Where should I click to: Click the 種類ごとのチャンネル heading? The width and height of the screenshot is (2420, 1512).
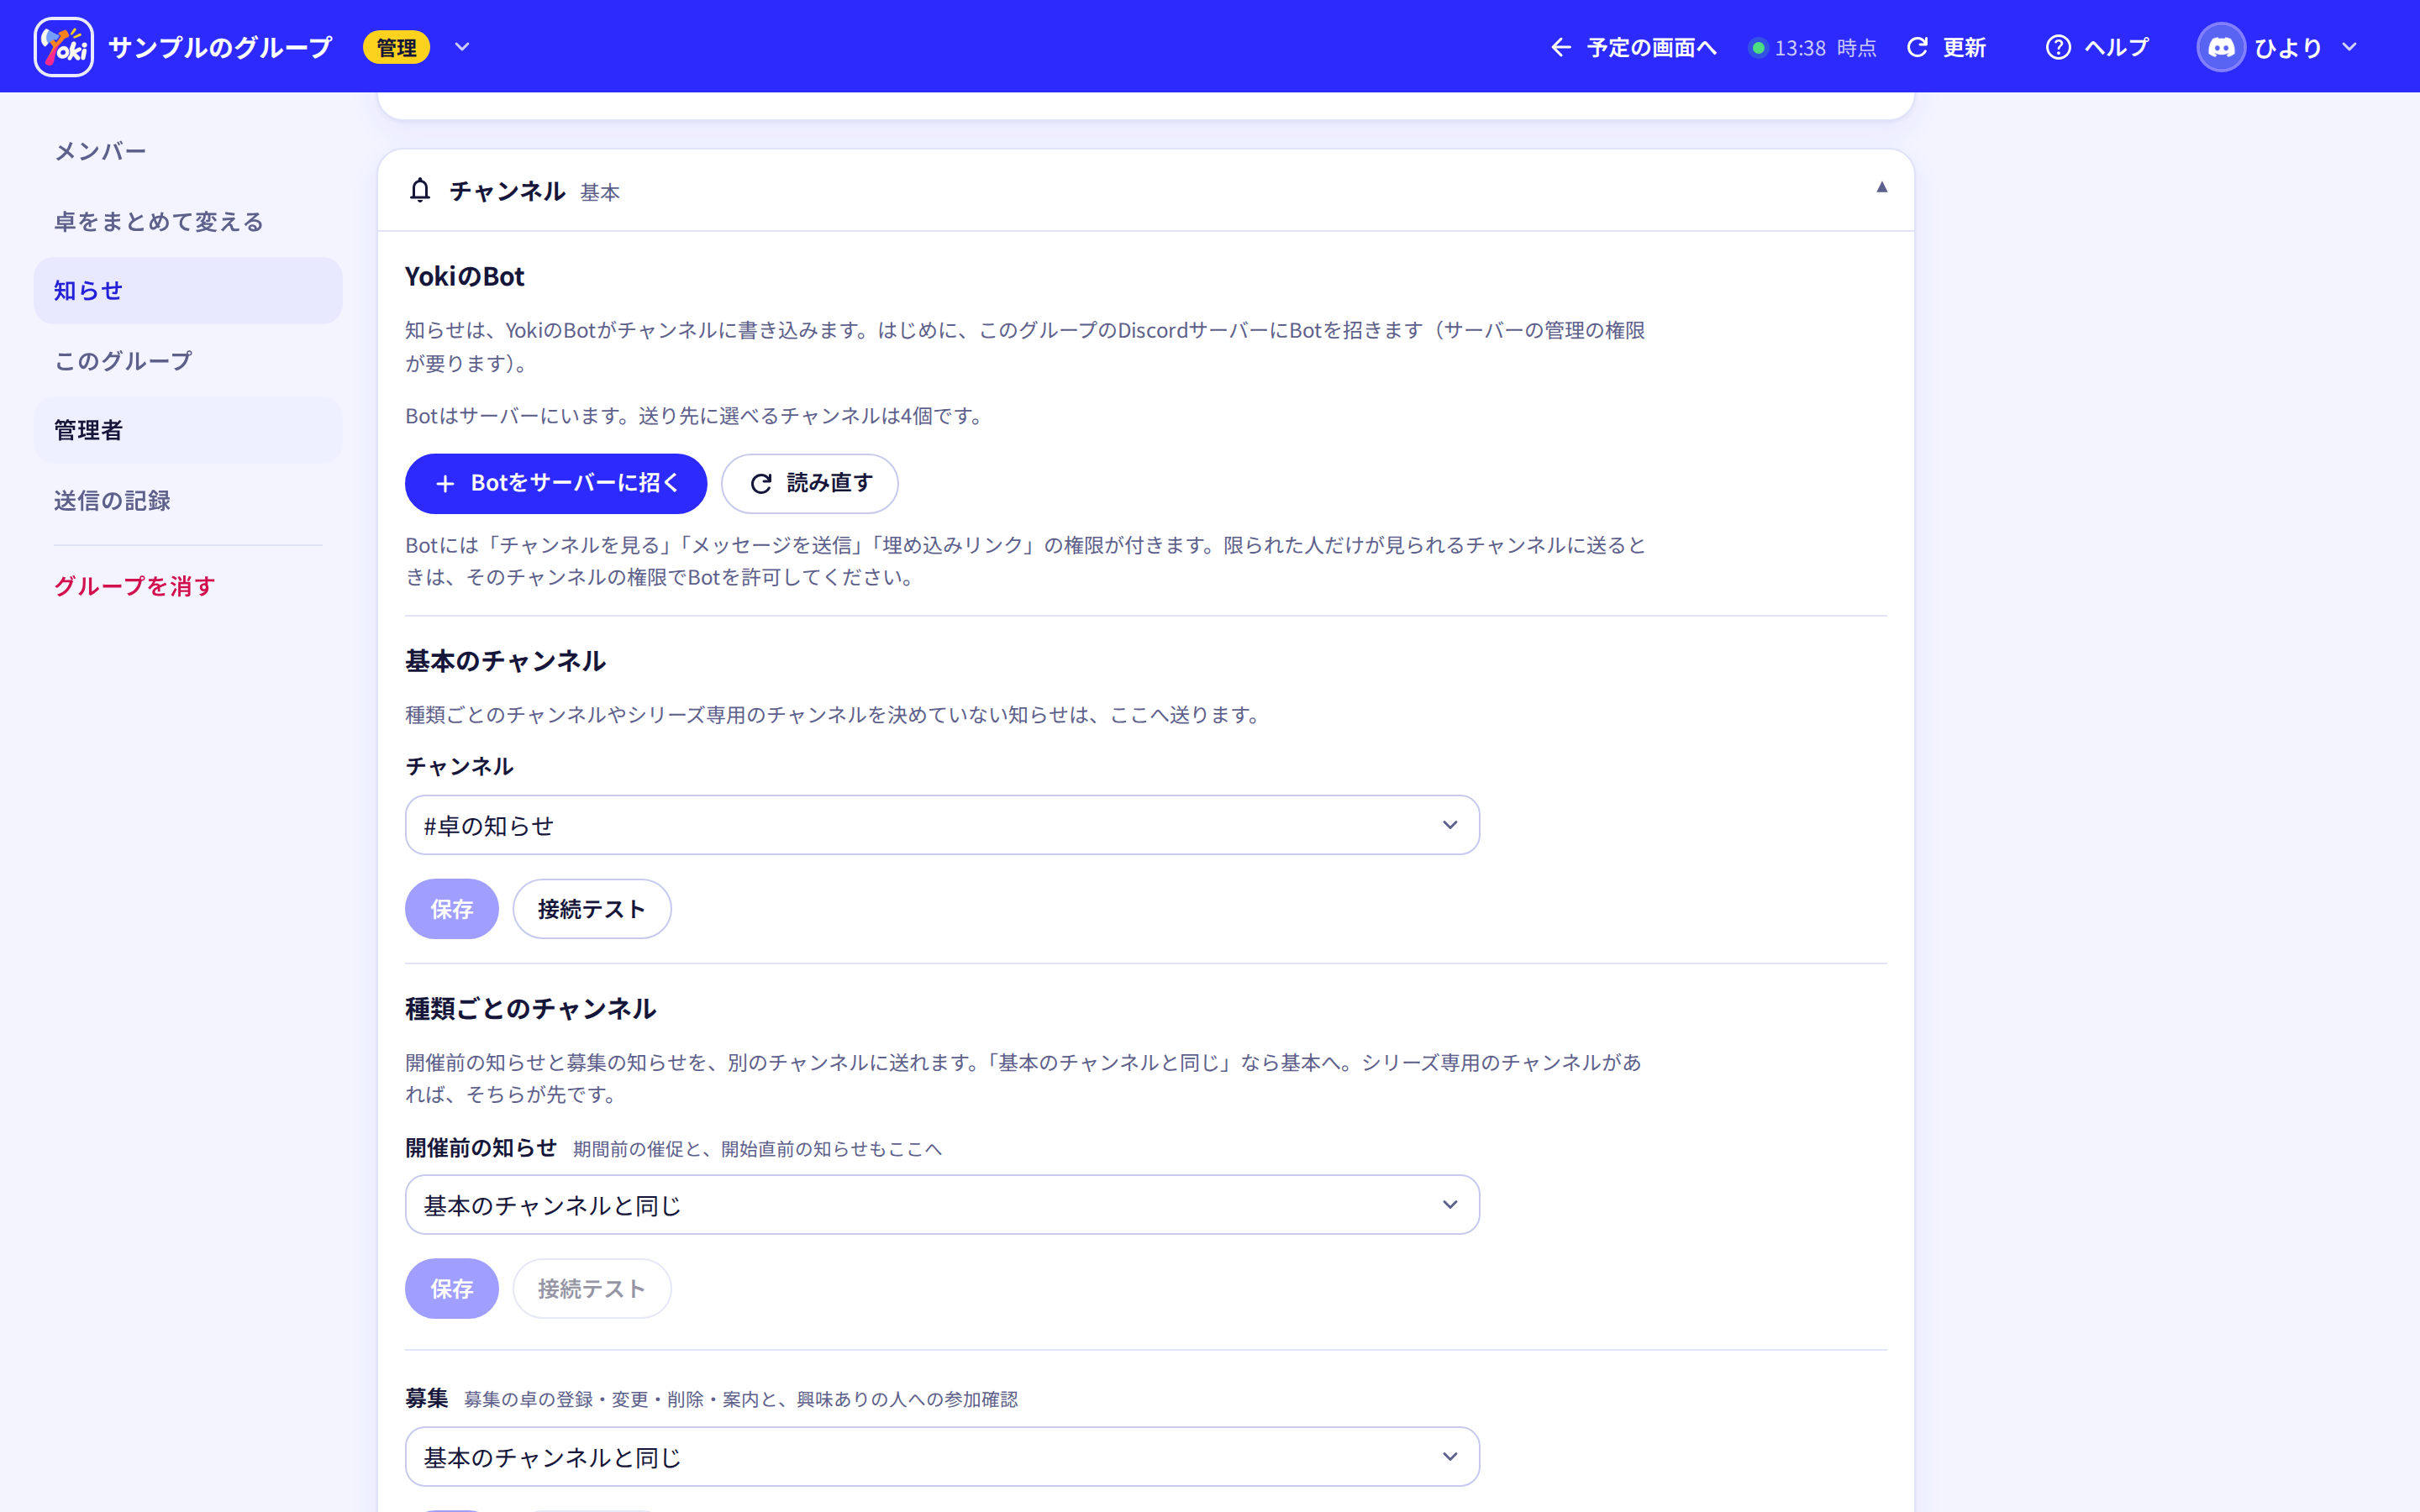[x=531, y=1008]
